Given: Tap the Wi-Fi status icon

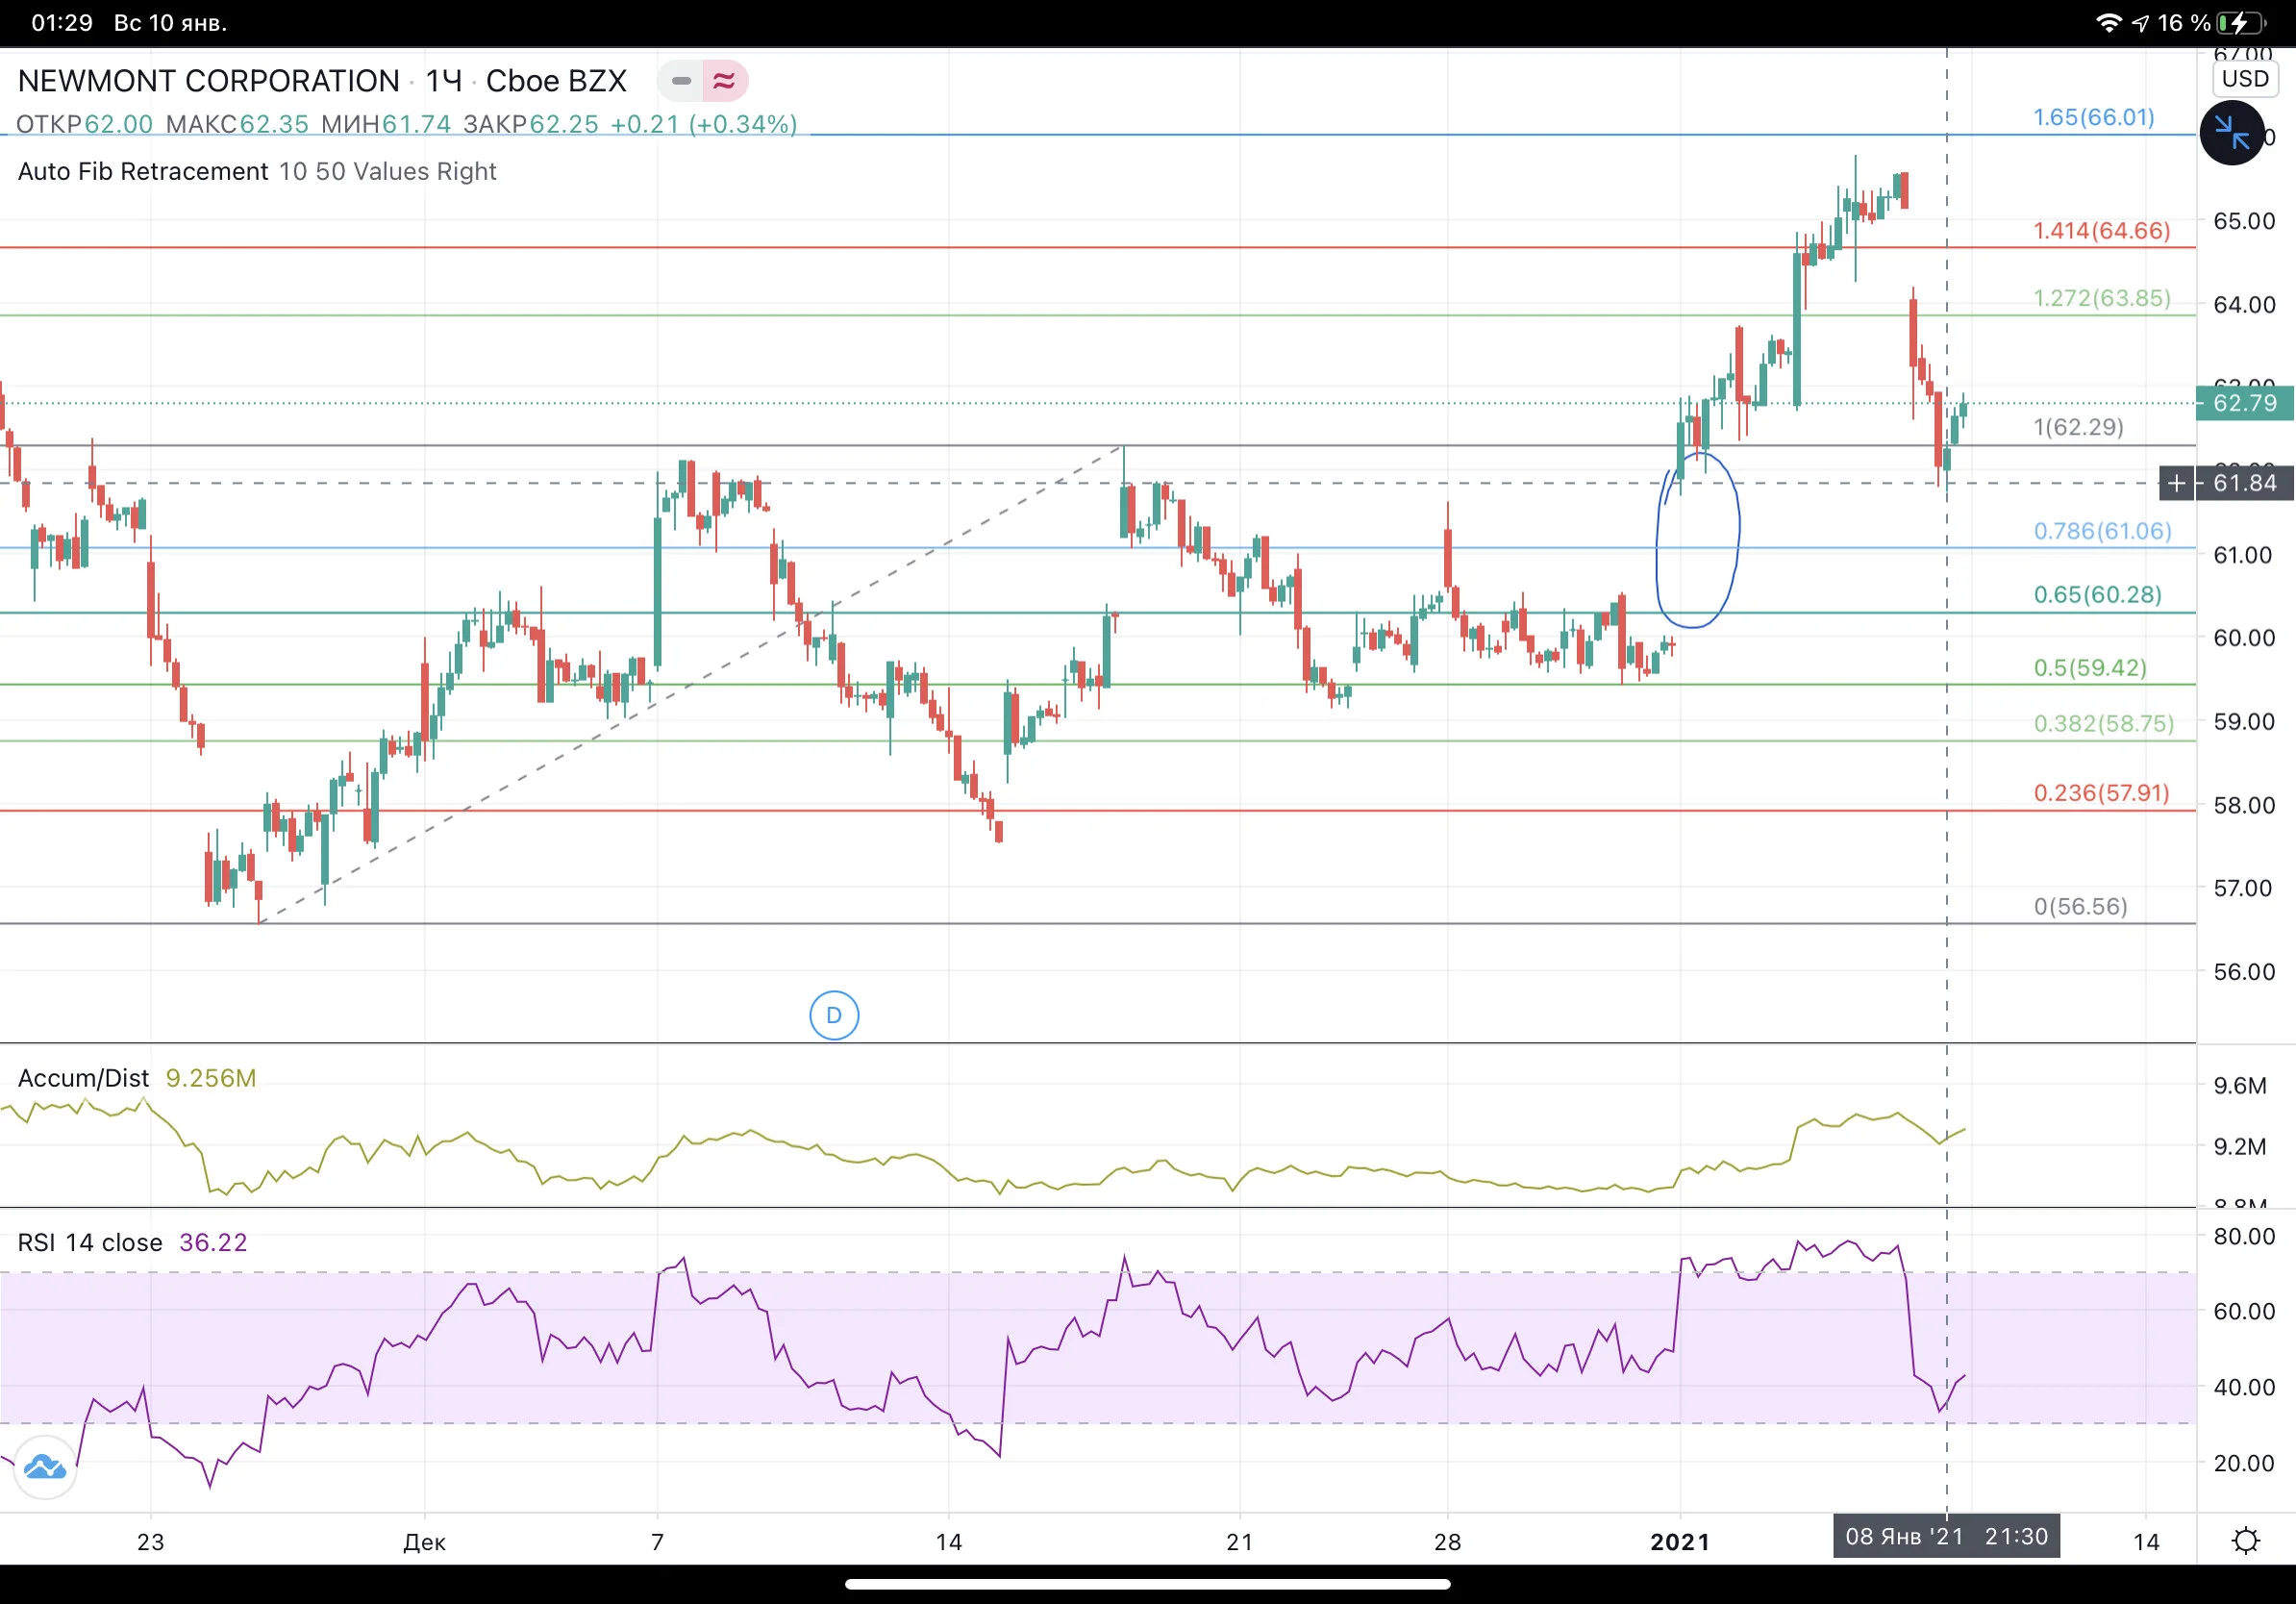Looking at the screenshot, I should coord(2108,23).
